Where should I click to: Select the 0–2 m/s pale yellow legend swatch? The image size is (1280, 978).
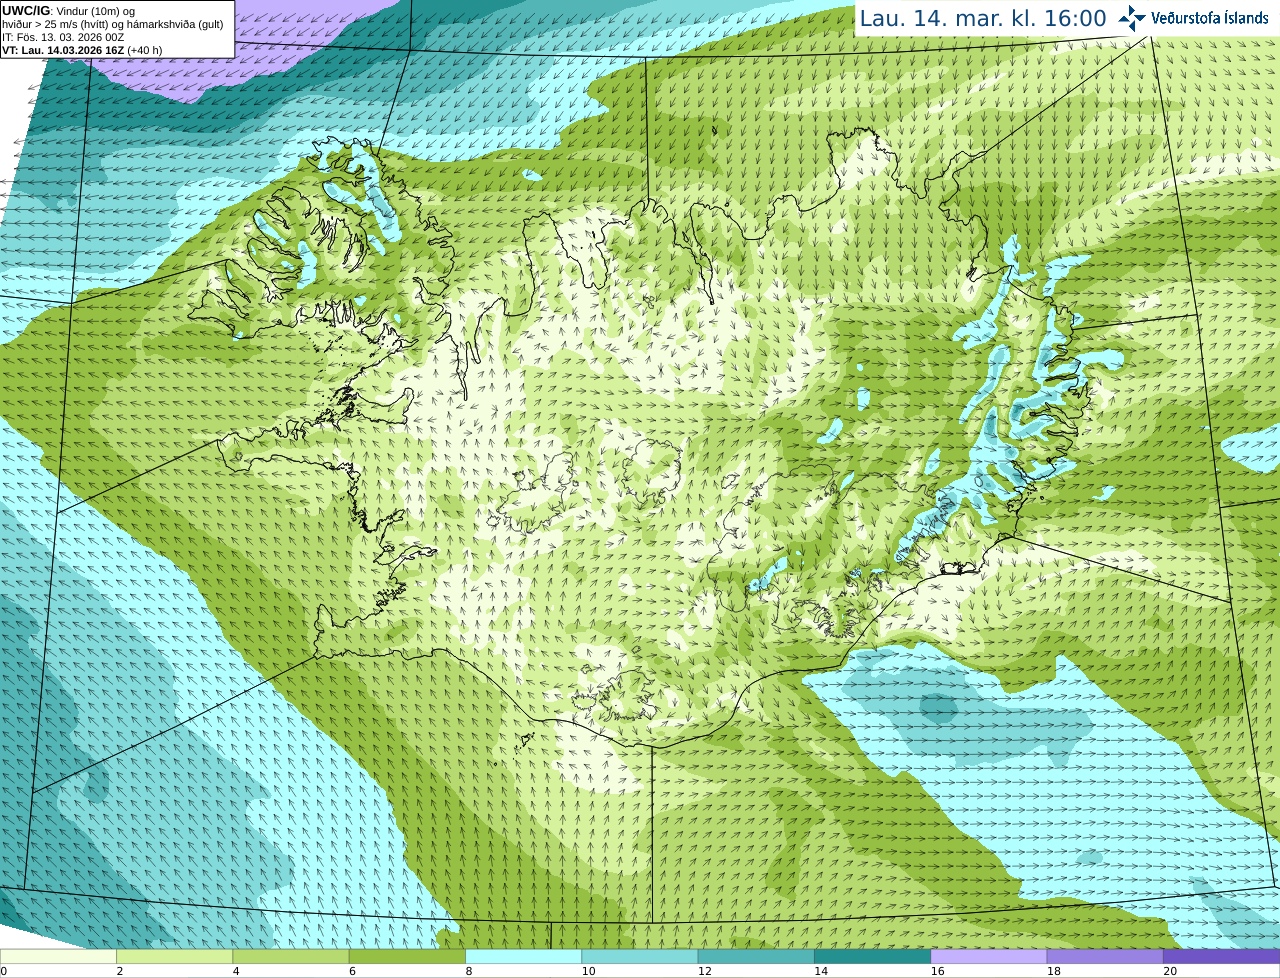coord(58,957)
